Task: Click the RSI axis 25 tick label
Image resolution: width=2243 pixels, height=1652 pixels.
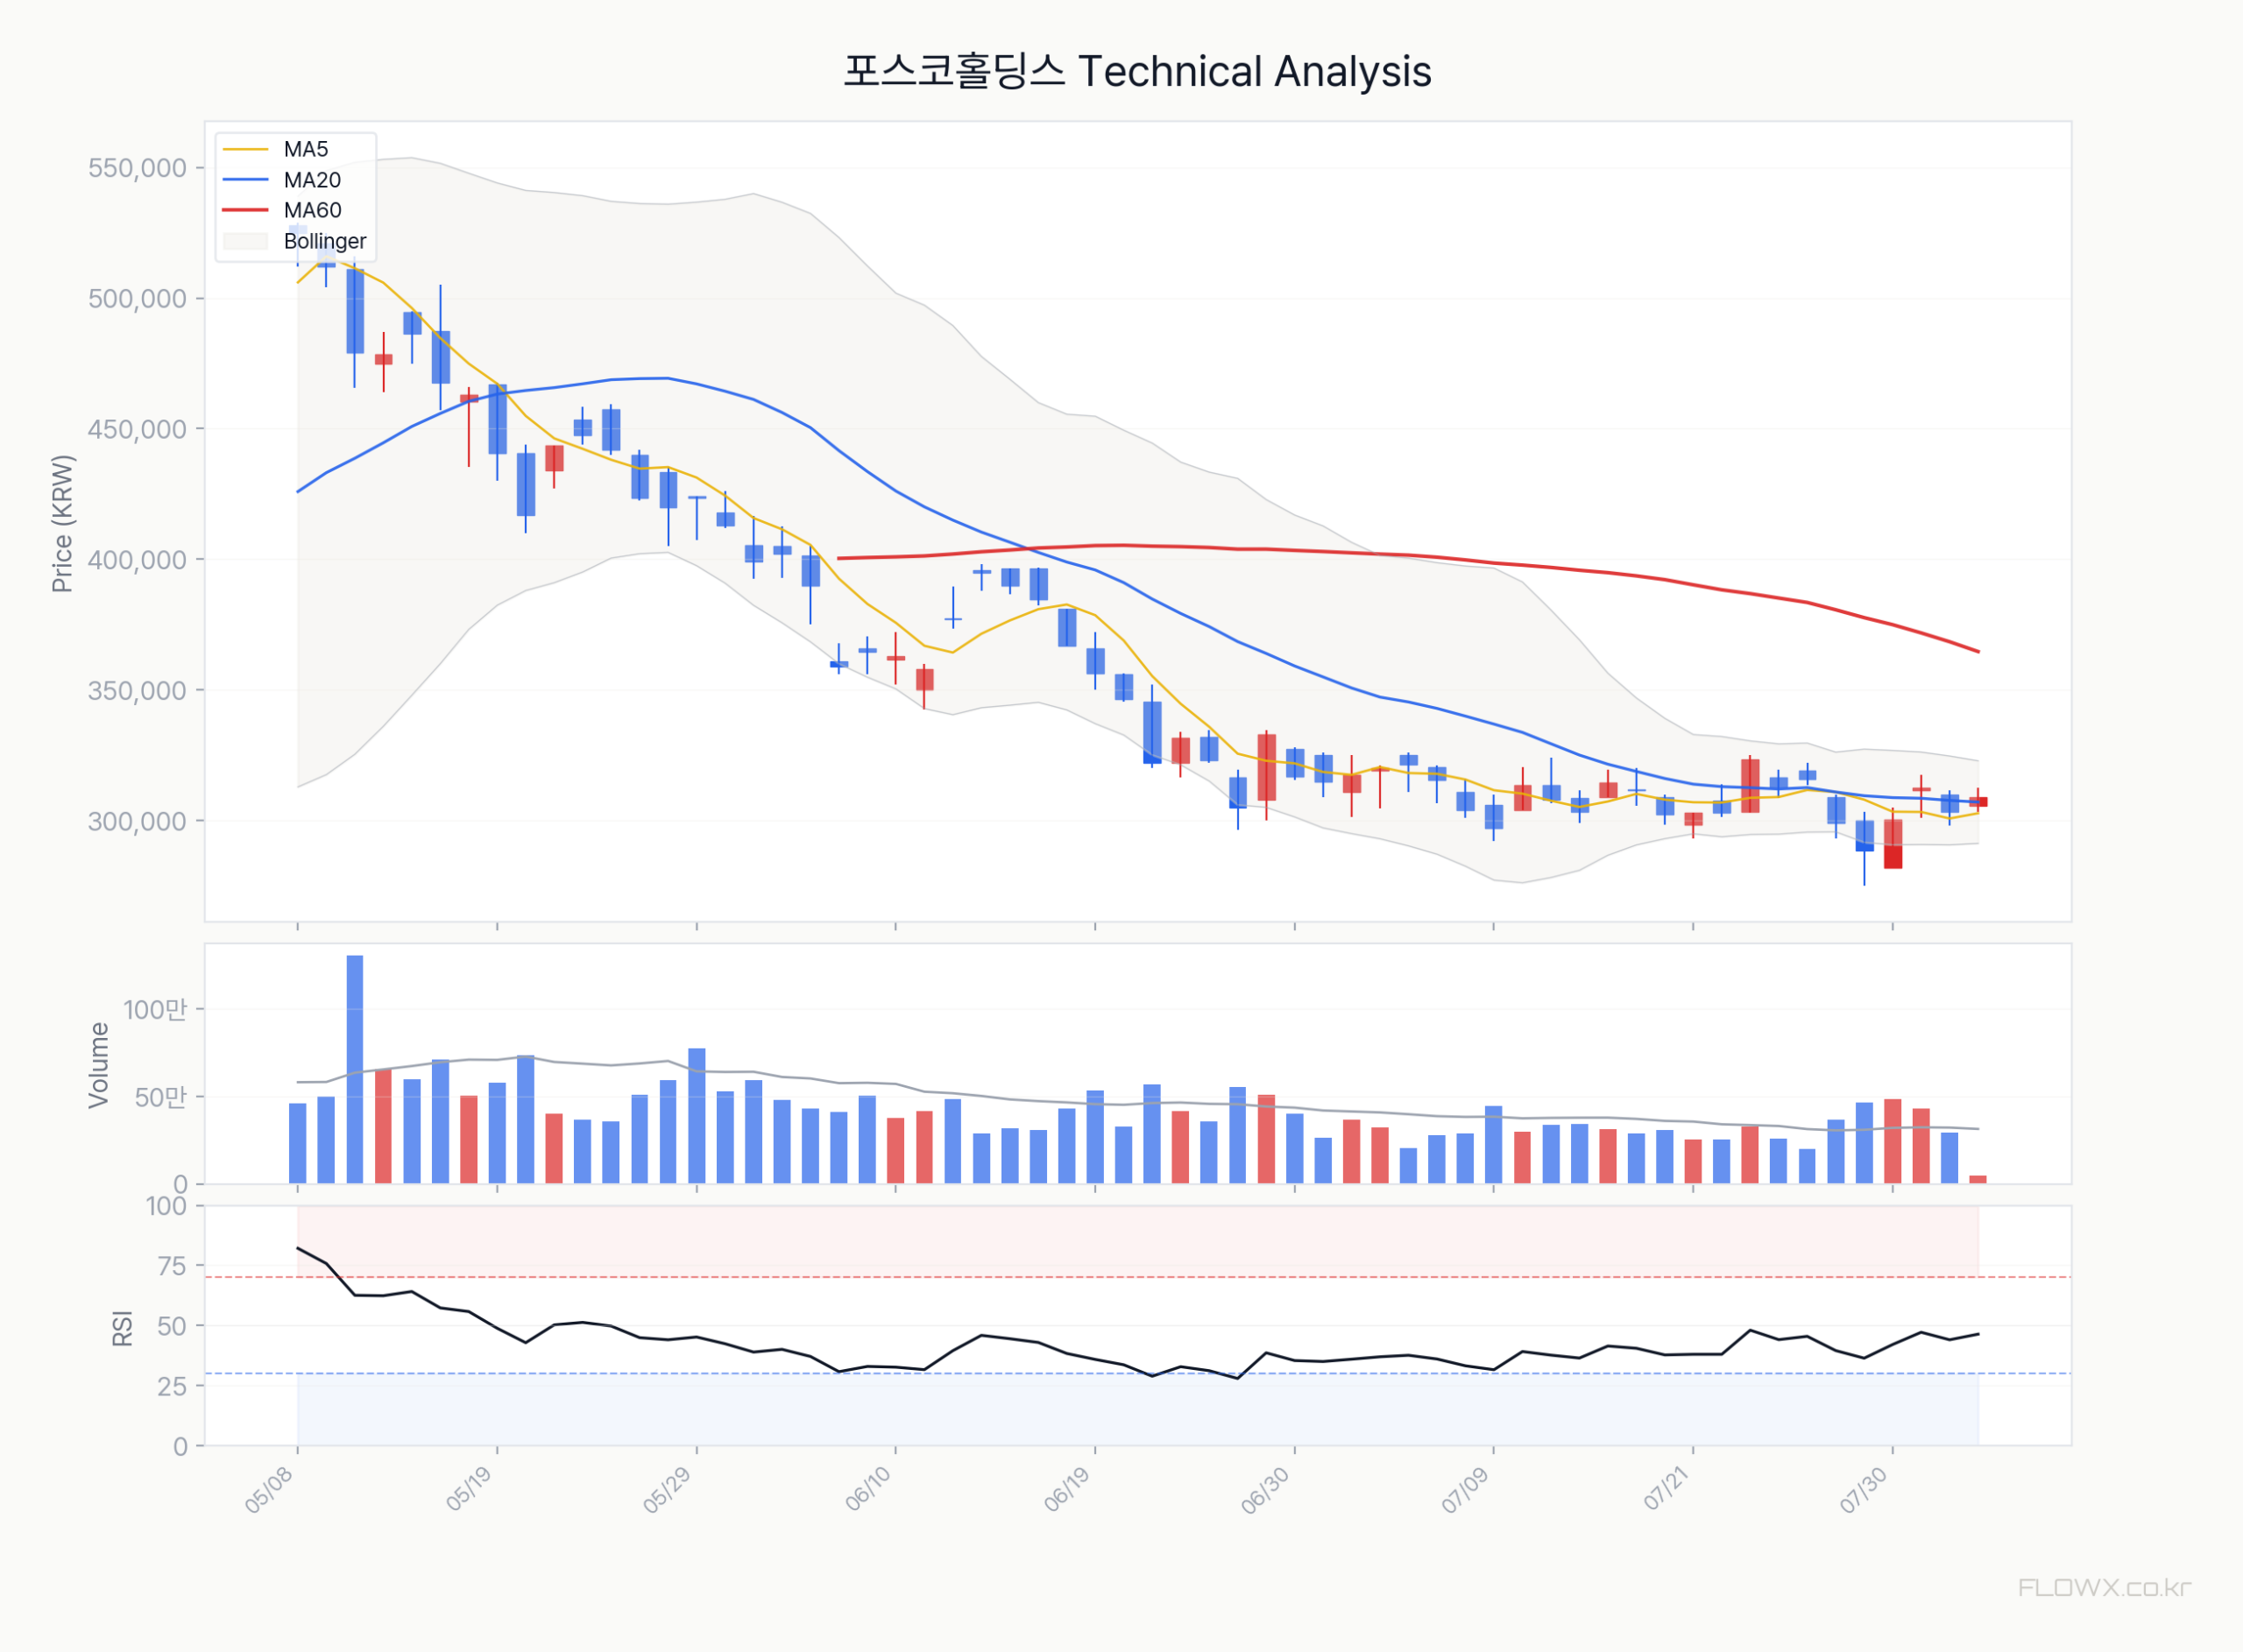Action: coord(172,1386)
